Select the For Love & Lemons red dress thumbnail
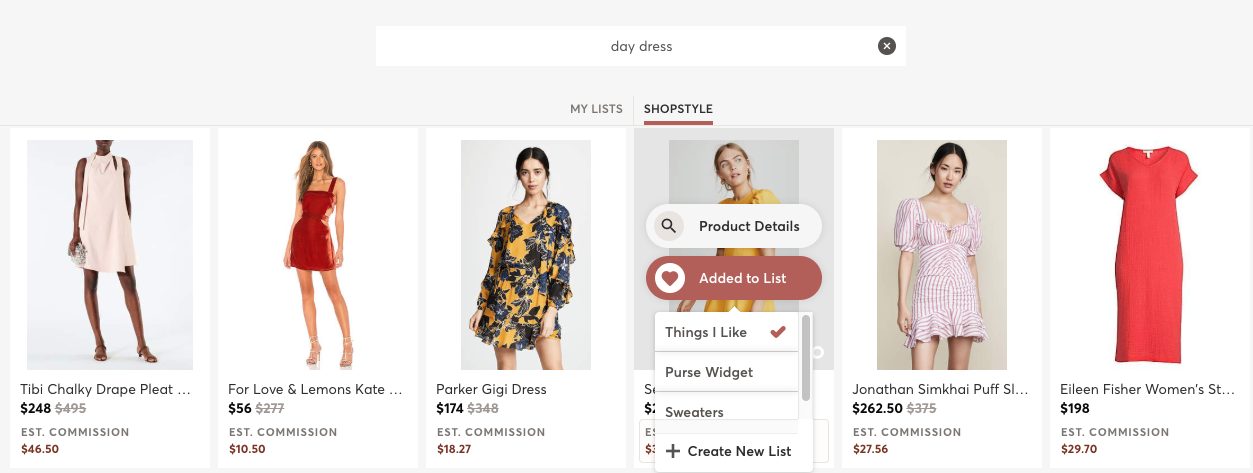The image size is (1253, 473). (318, 255)
